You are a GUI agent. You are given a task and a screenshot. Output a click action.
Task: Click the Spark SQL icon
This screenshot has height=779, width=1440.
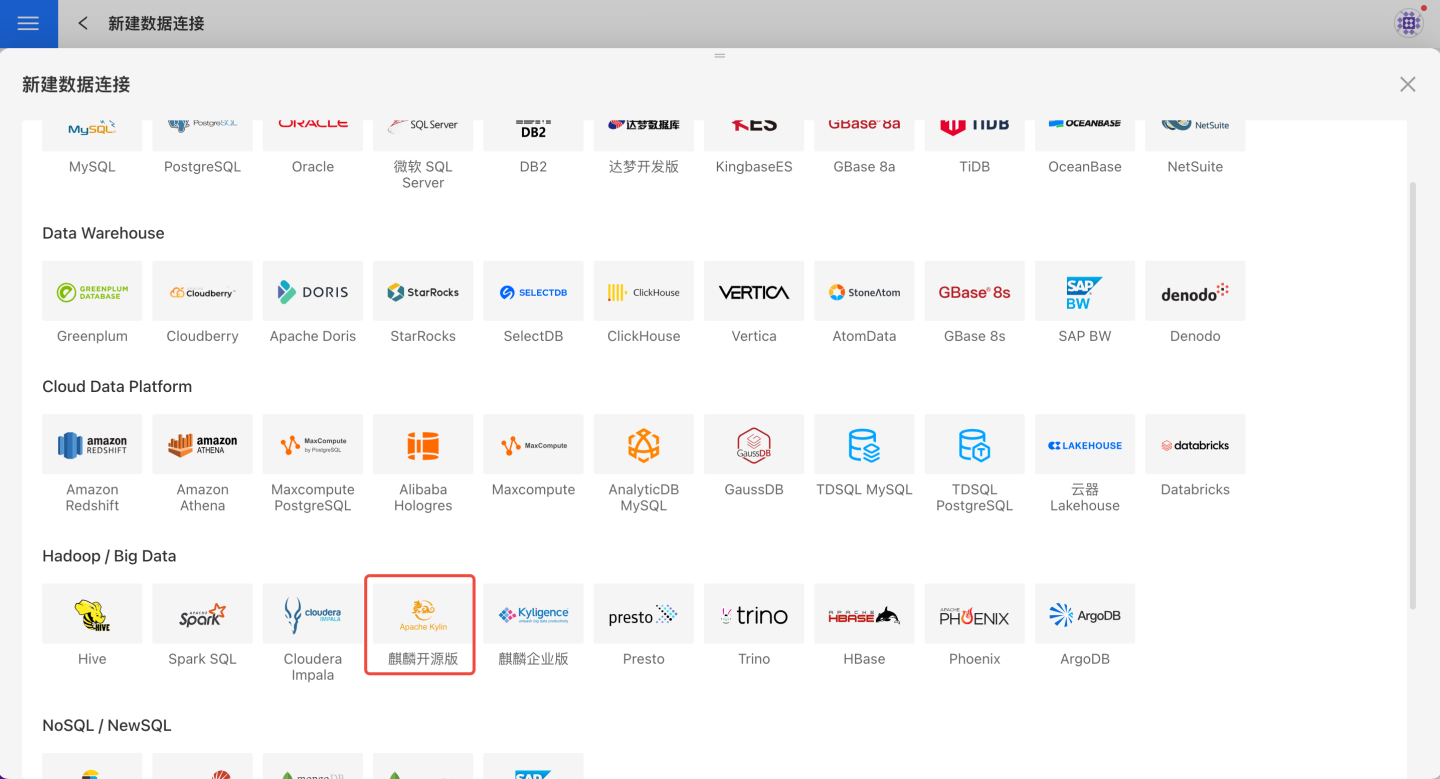tap(203, 615)
